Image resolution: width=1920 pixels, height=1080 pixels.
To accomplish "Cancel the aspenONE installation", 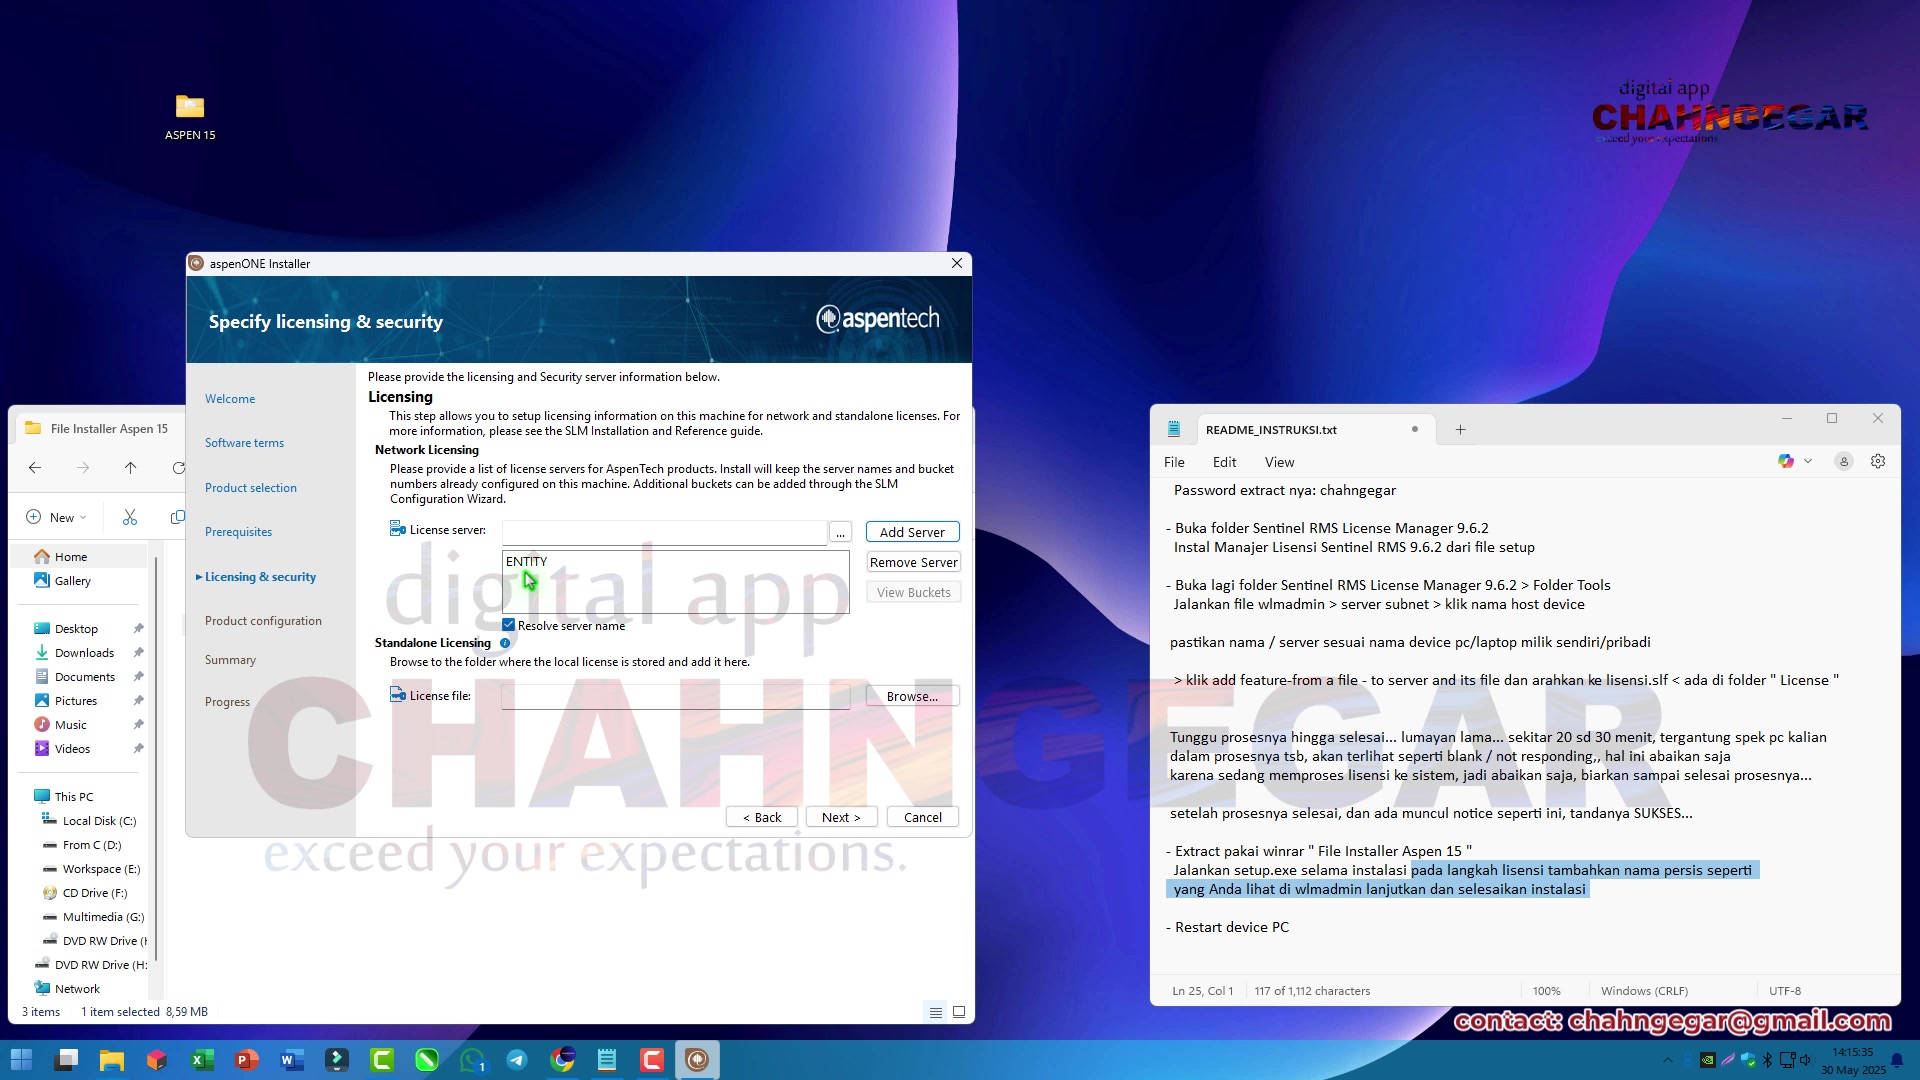I will [x=922, y=817].
